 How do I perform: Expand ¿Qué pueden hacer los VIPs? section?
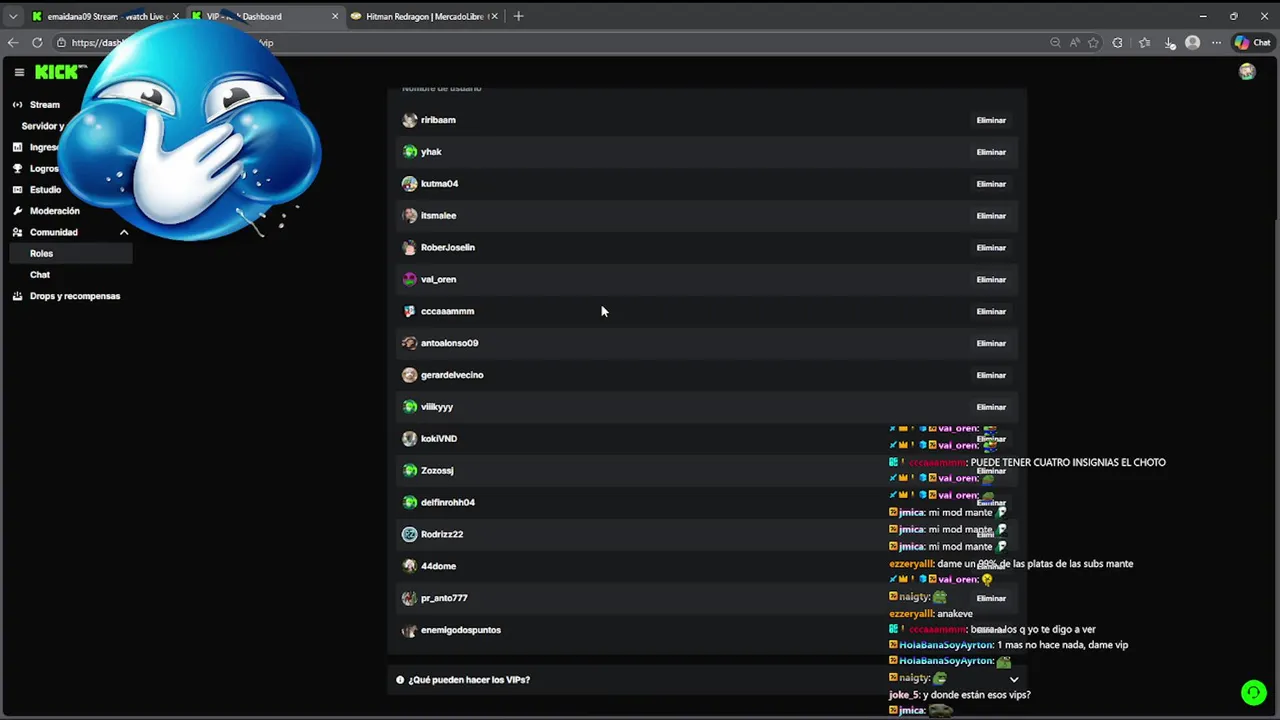[706, 680]
